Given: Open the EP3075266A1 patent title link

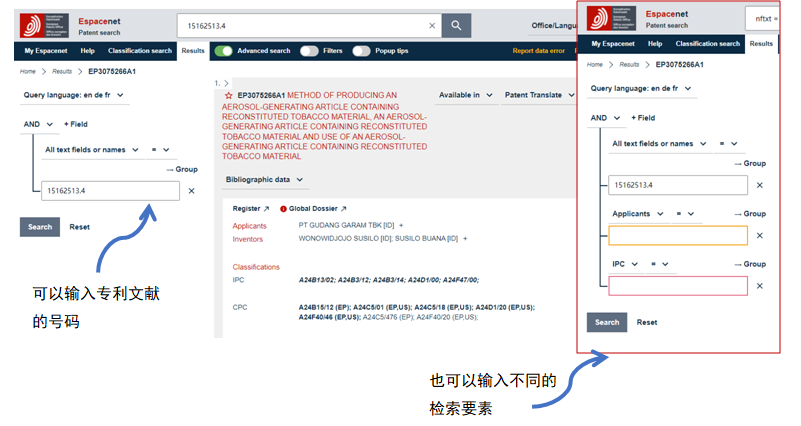Looking at the screenshot, I should 325,126.
